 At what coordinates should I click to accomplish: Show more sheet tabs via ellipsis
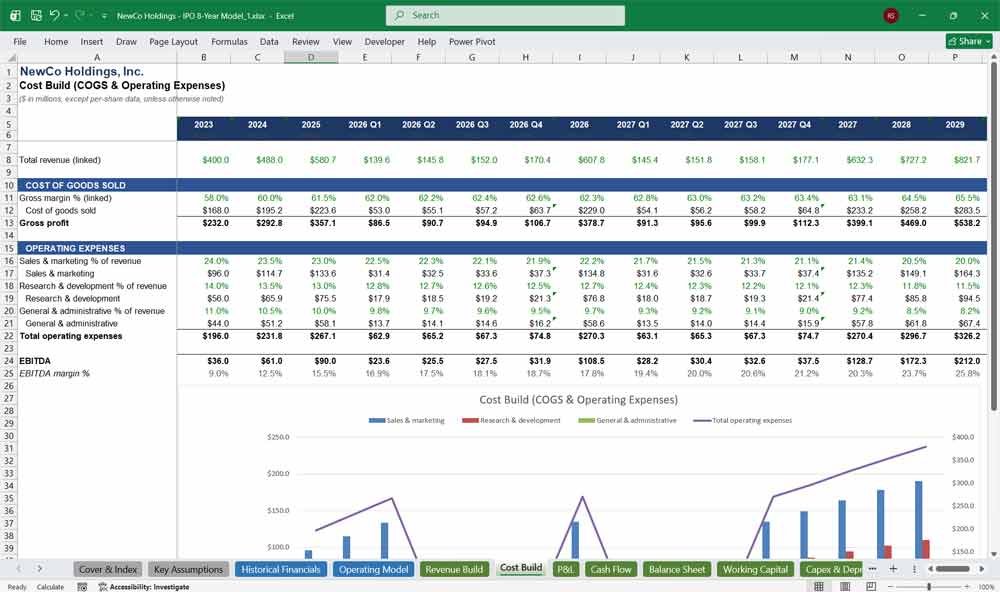click(x=872, y=568)
